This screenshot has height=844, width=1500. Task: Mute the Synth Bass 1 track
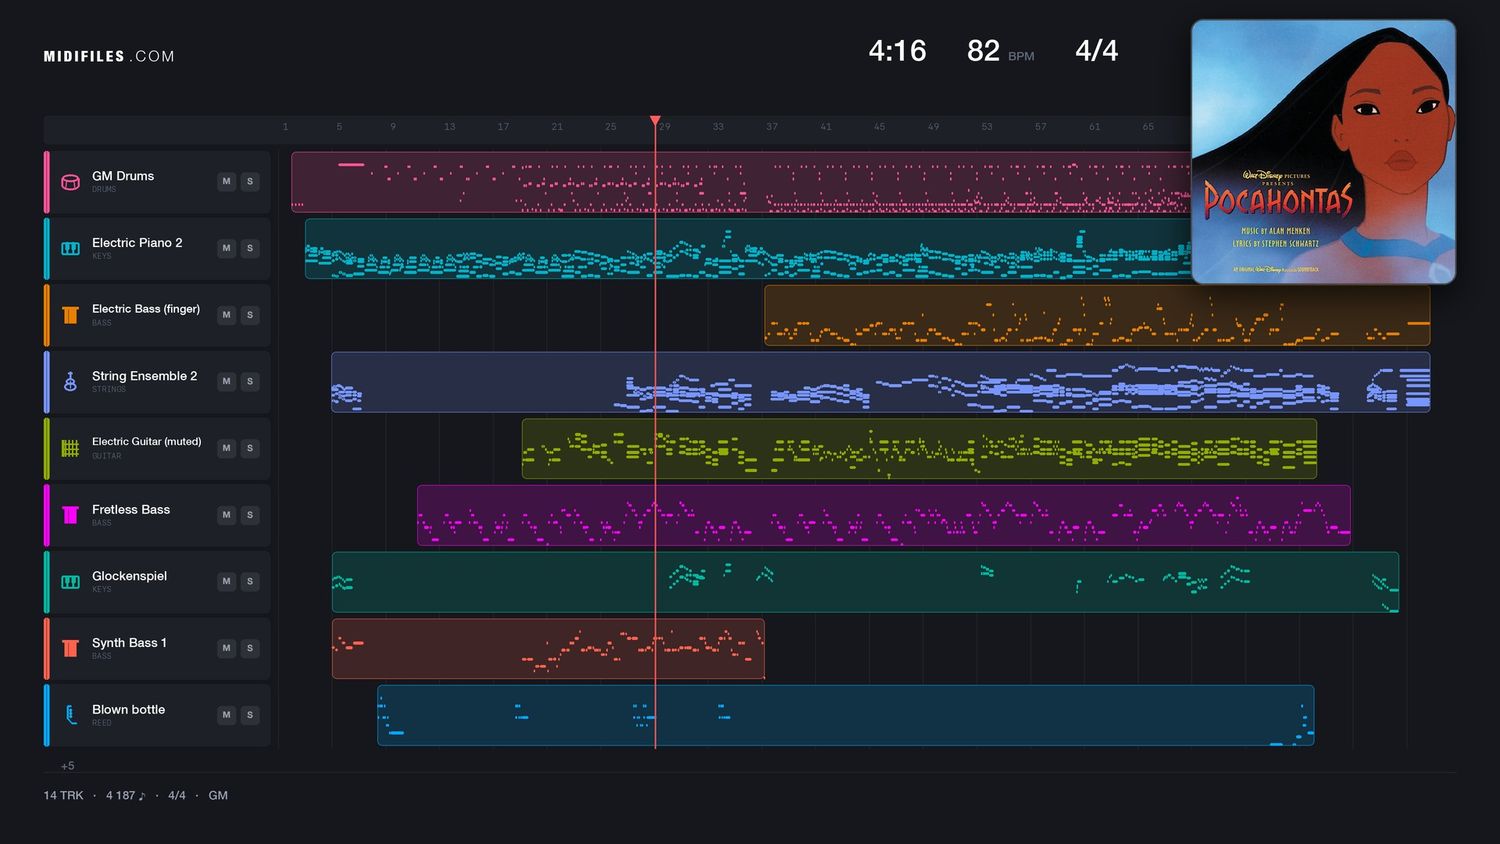226,648
